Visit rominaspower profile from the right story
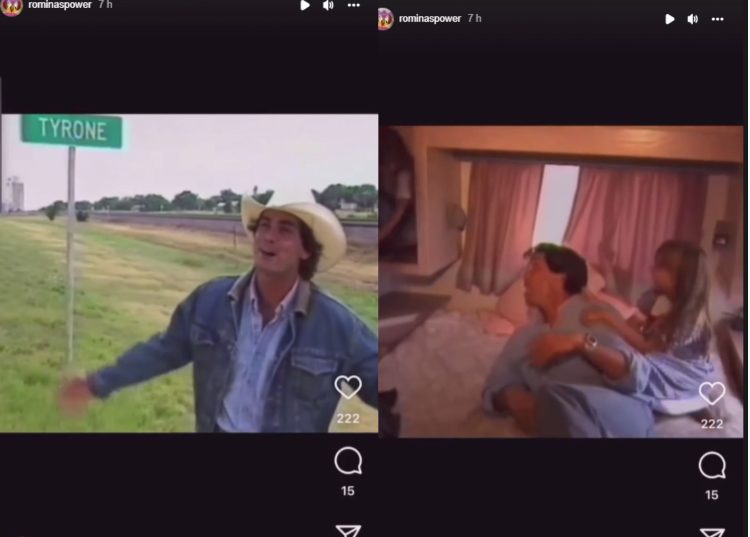Viewport: 750px width, 537px height. (430, 19)
